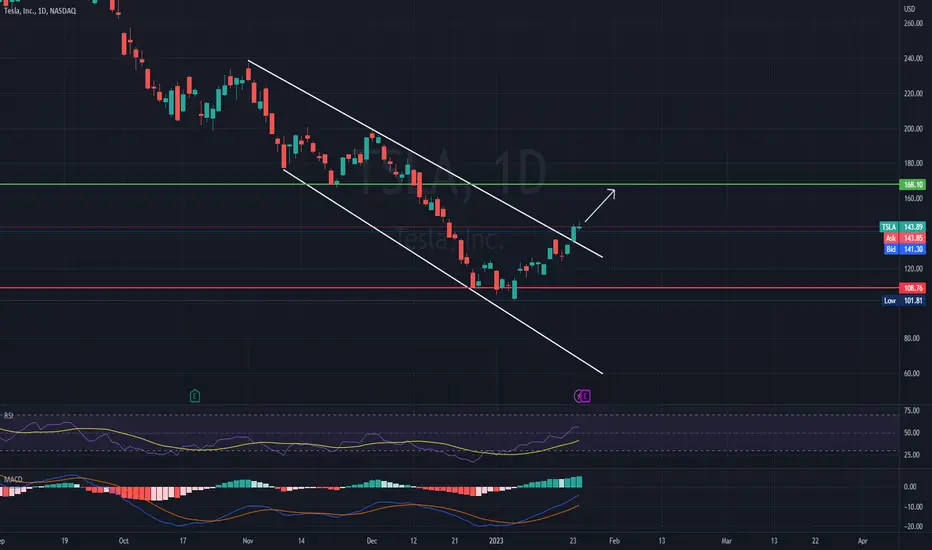Click the 2023 label on time axis
The image size is (932, 550).
496,541
